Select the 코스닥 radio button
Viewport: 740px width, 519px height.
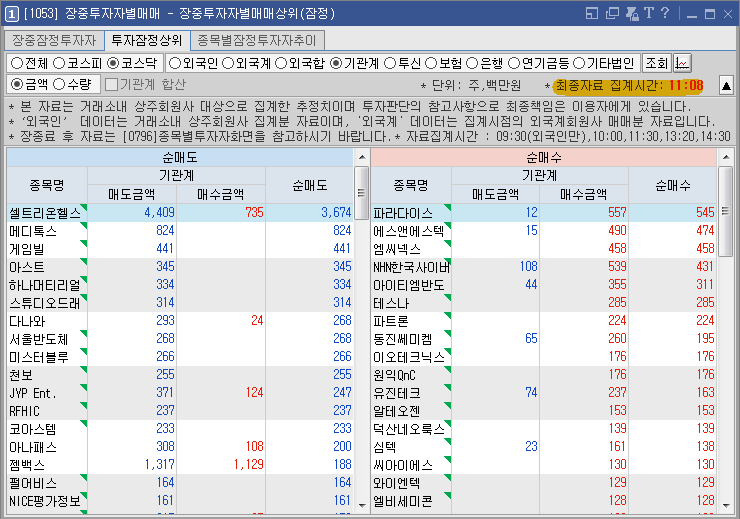113,63
